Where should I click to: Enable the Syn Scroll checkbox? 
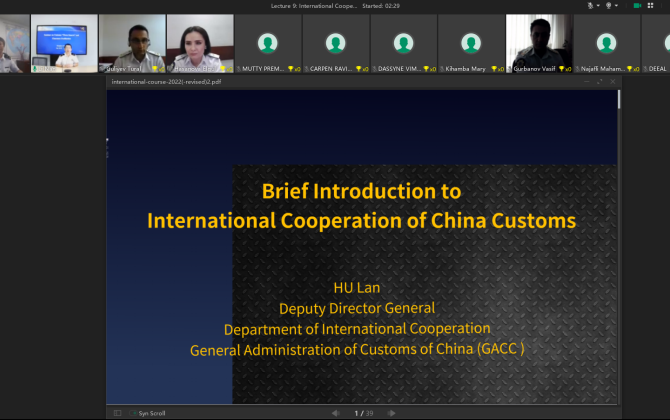pos(133,412)
